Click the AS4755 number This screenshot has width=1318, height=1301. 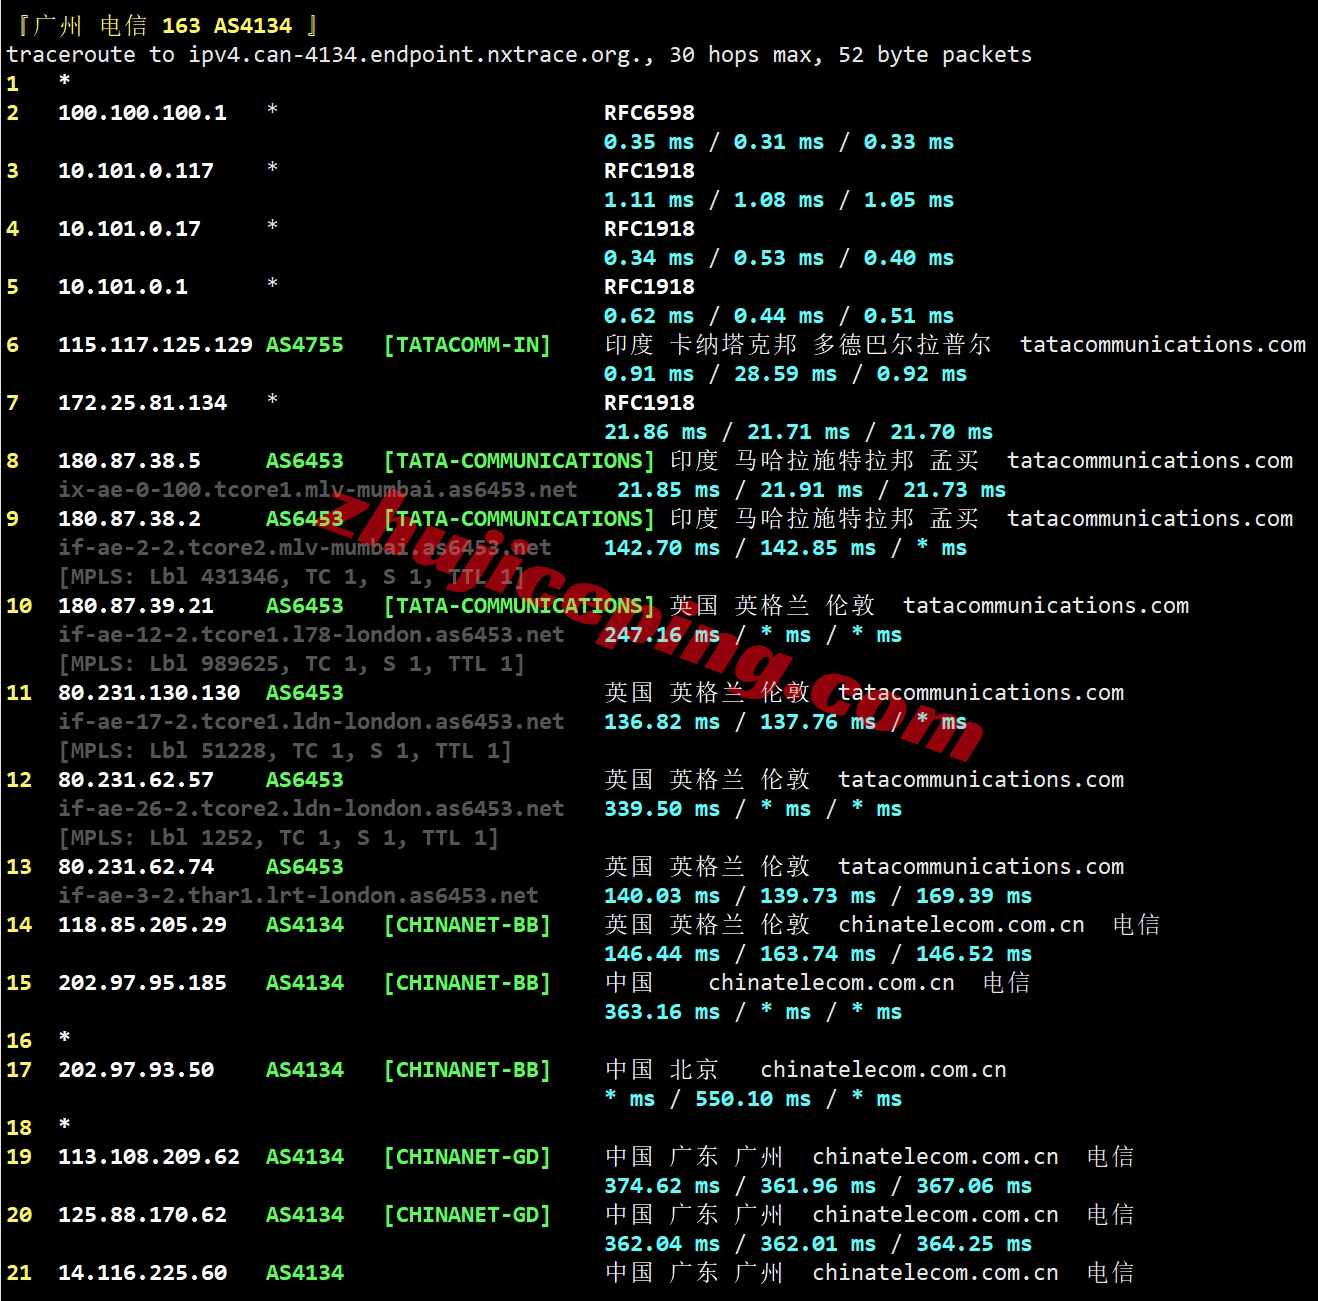(x=305, y=345)
